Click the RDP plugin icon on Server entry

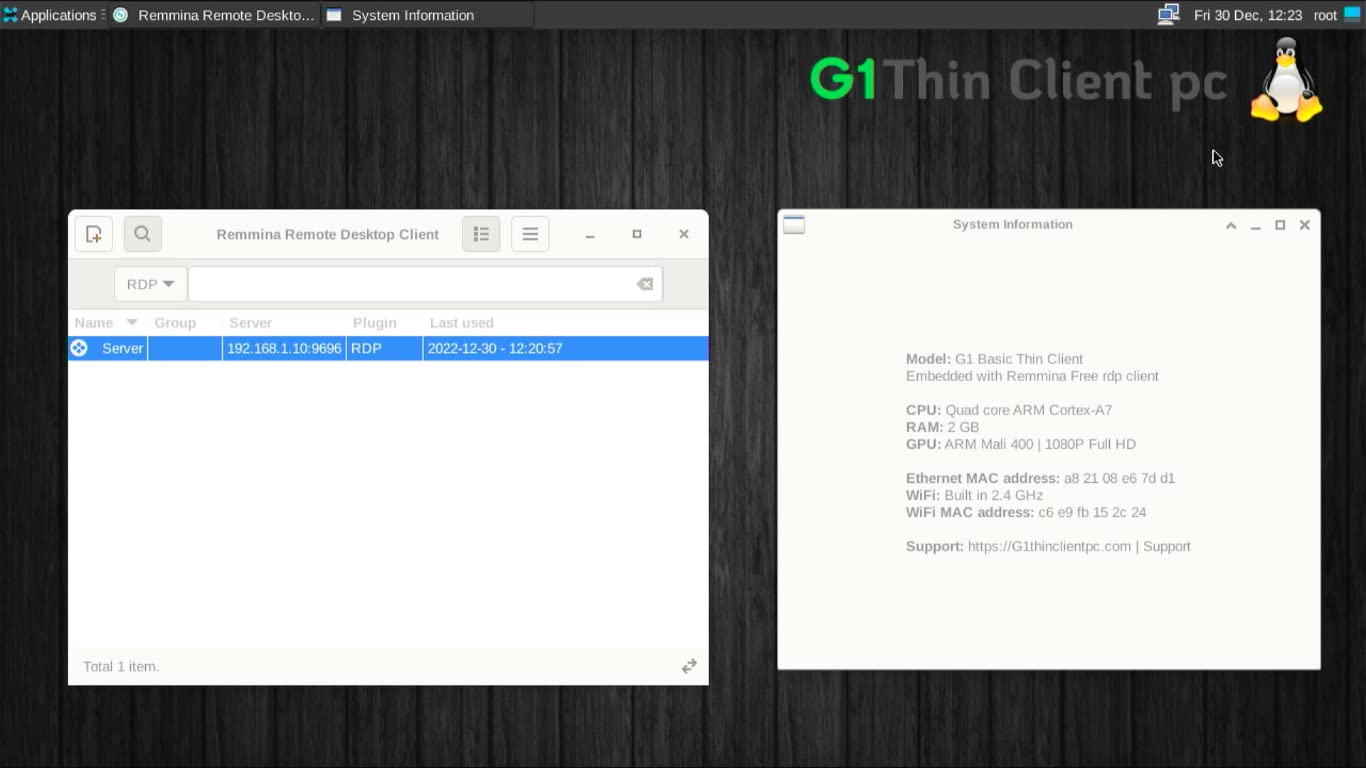(x=79, y=348)
